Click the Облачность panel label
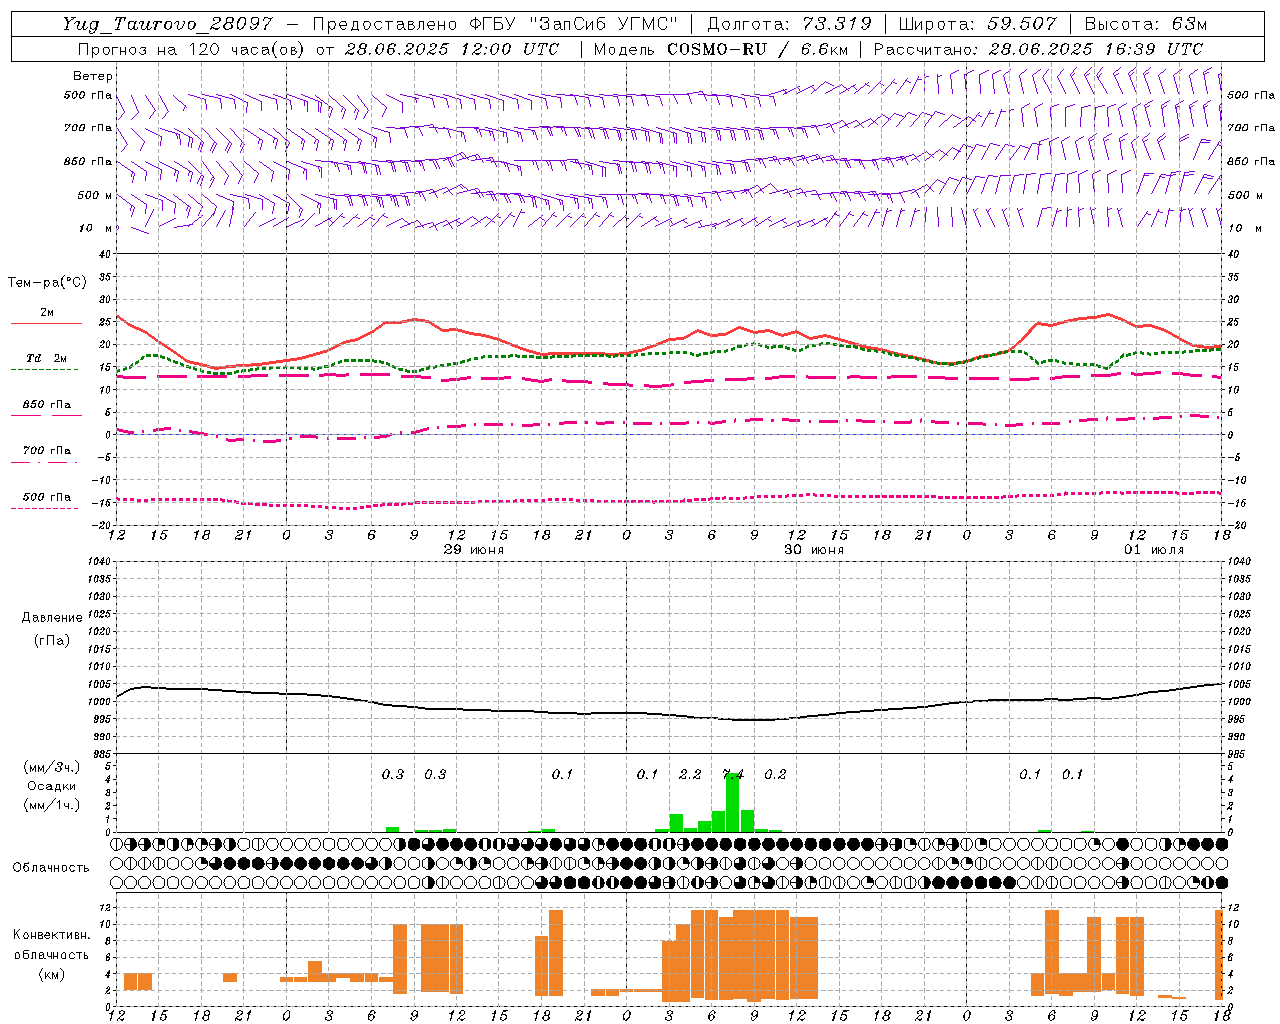The image size is (1280, 1024). 51,868
